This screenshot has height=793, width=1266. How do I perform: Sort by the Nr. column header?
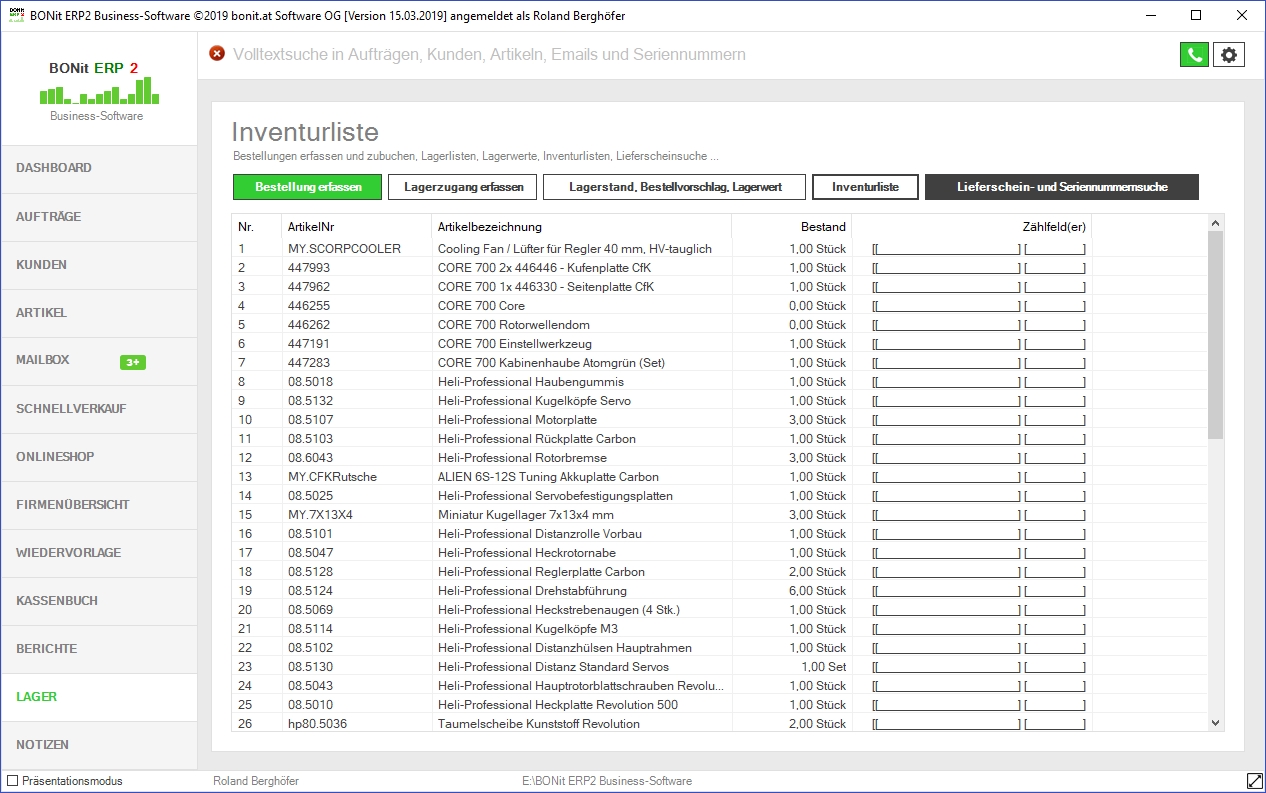(x=257, y=227)
